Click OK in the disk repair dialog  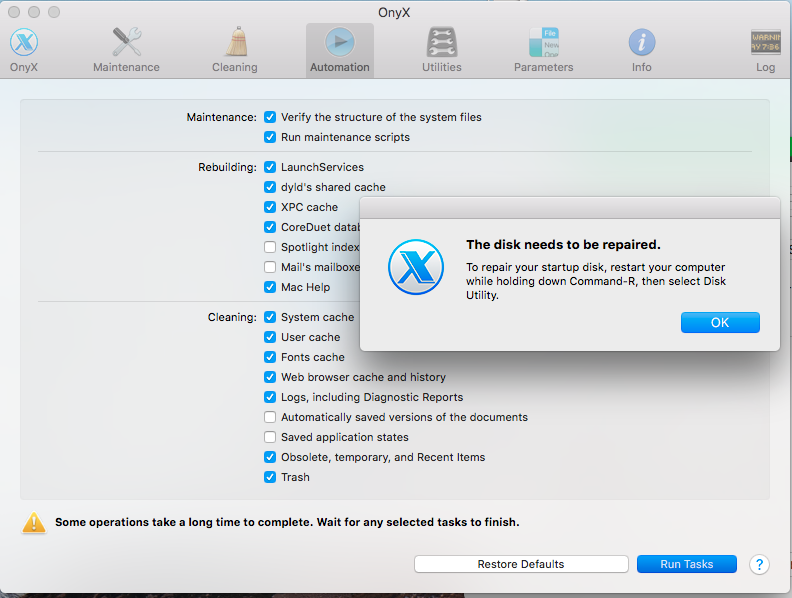[x=720, y=323]
